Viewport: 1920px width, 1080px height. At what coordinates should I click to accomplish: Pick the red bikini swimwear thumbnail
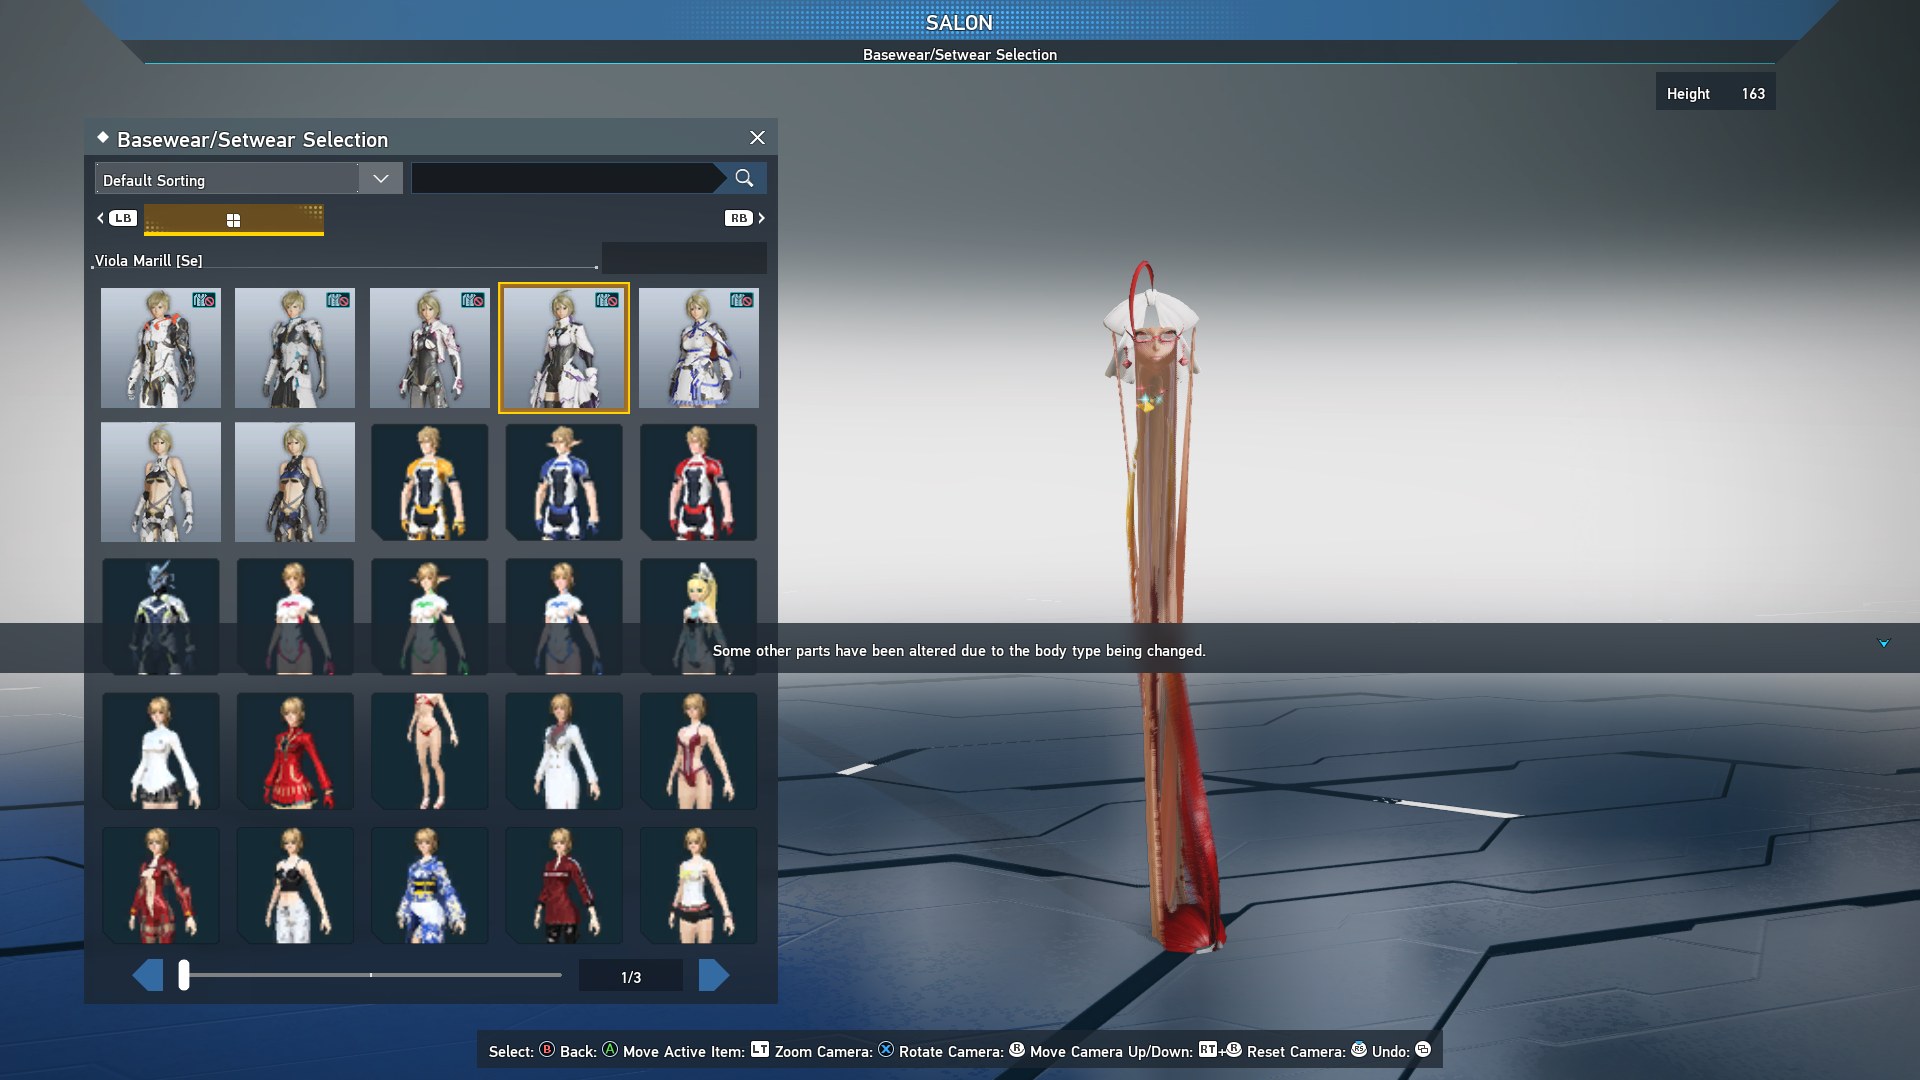(429, 752)
